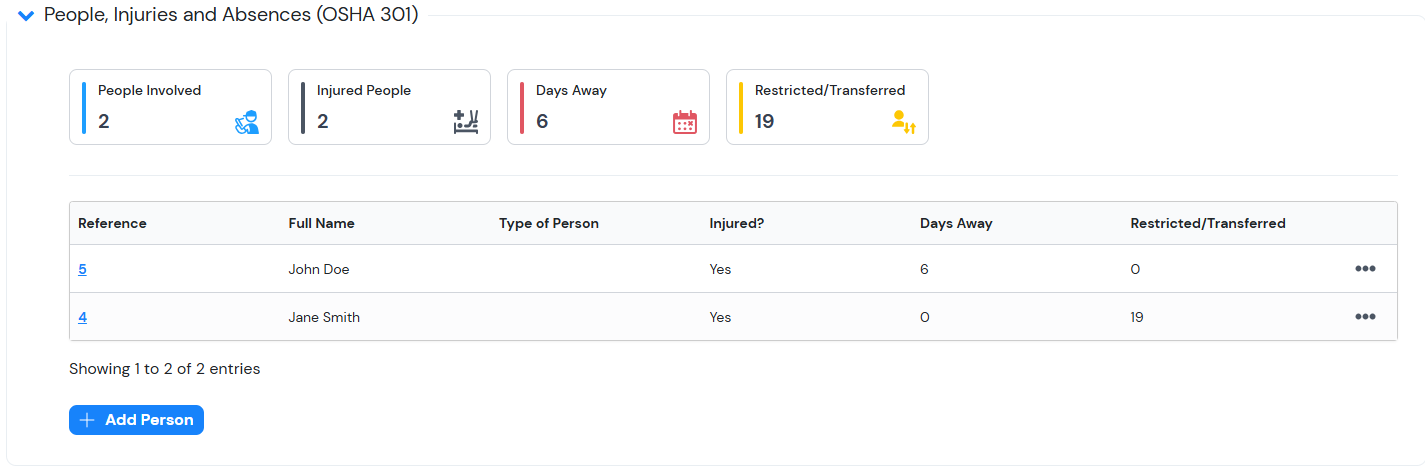The height and width of the screenshot is (468, 1425).
Task: Open Jane Smith row three-dots menu
Action: point(1365,317)
